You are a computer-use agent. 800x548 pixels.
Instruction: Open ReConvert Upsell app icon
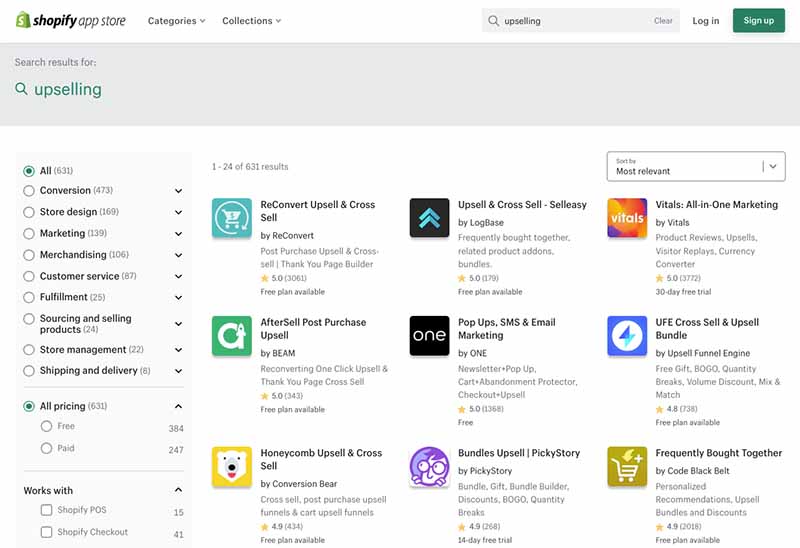pyautogui.click(x=232, y=218)
